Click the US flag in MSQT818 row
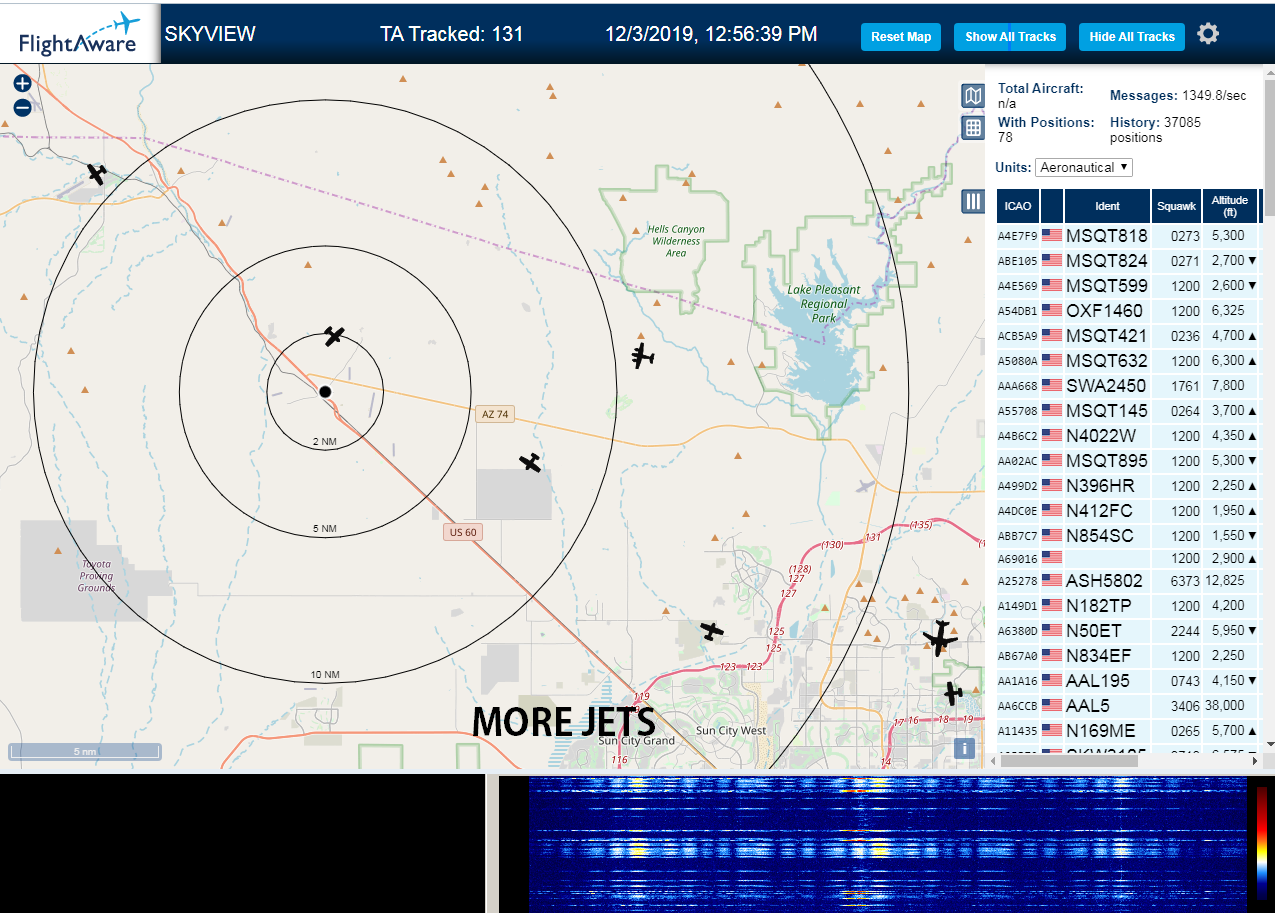Viewport: 1275px width, 913px height. [x=1052, y=235]
